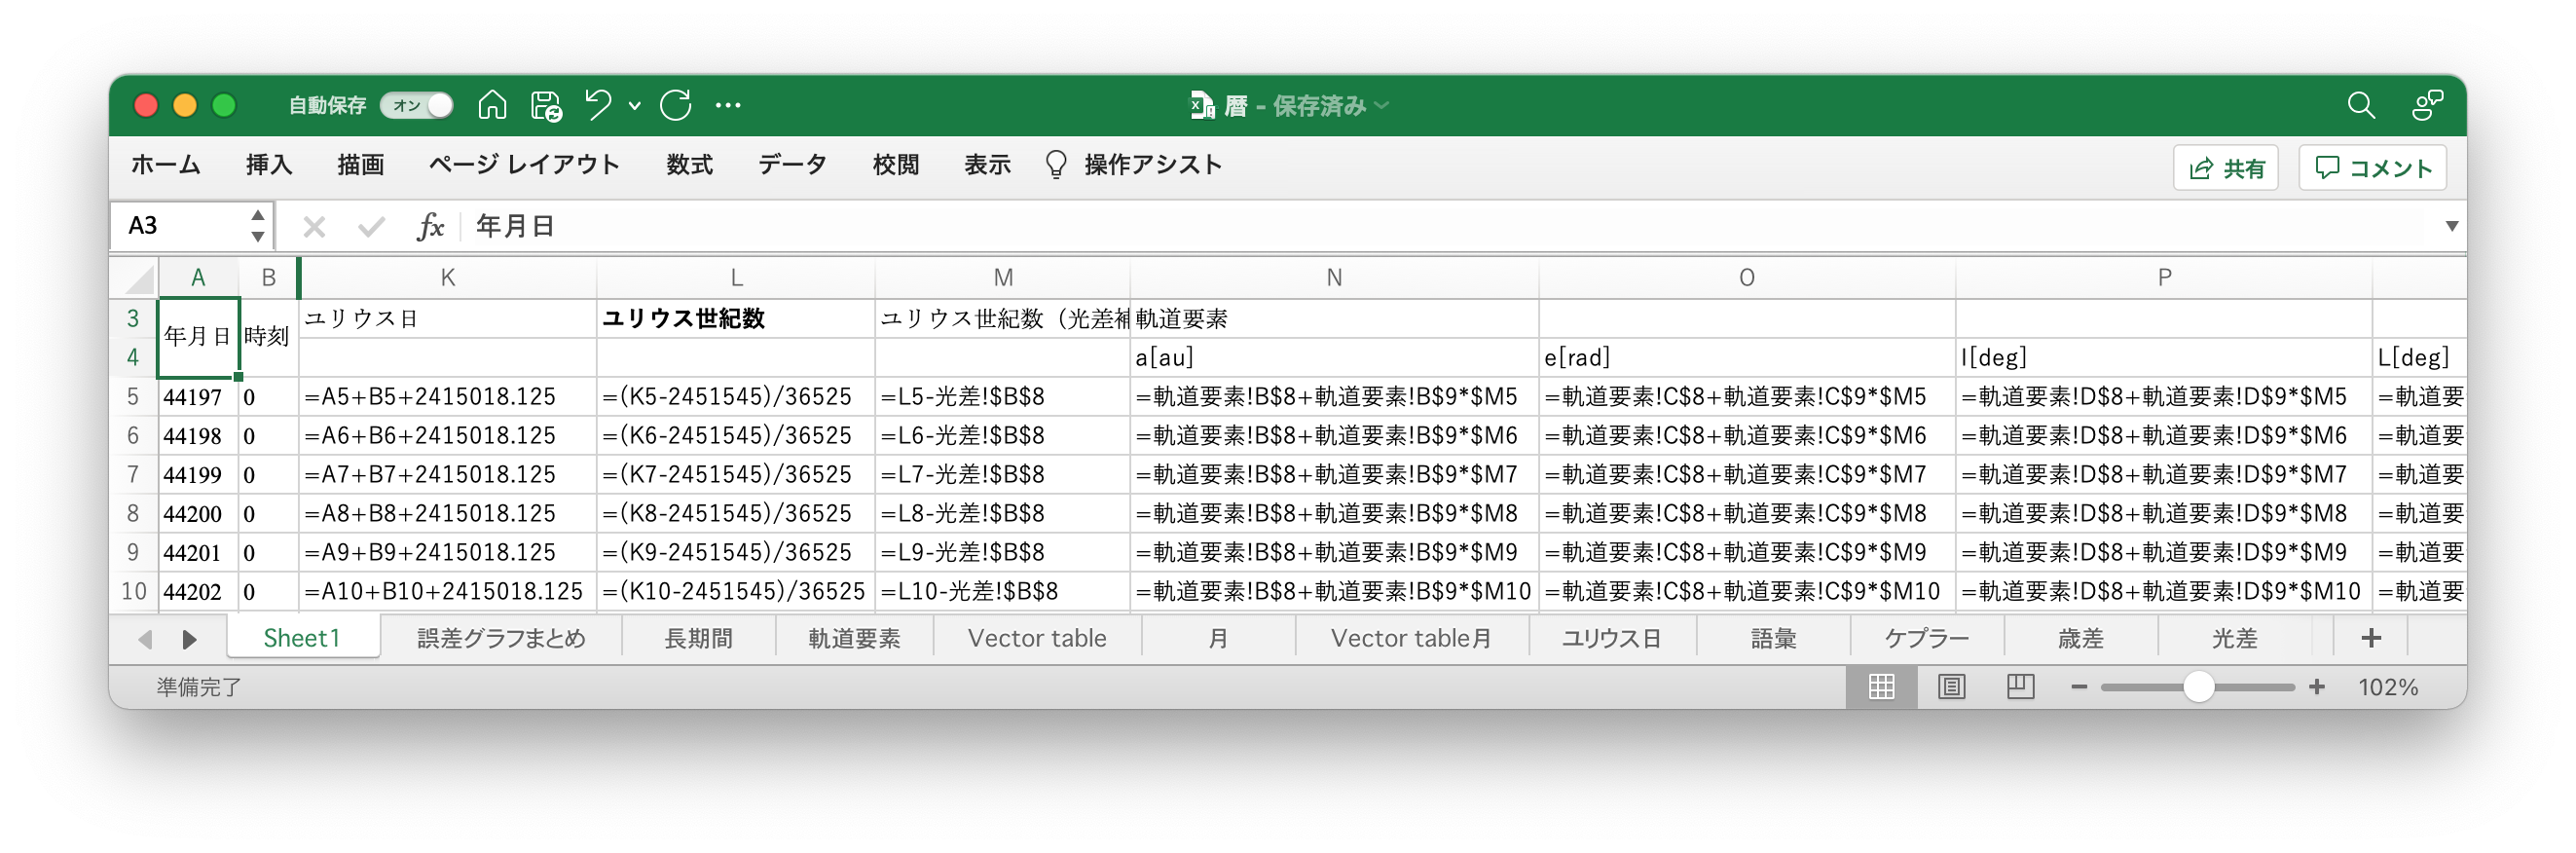Viewport: 2576px width, 853px height.
Task: Click cell 44200 in column A
Action: pyautogui.click(x=197, y=514)
